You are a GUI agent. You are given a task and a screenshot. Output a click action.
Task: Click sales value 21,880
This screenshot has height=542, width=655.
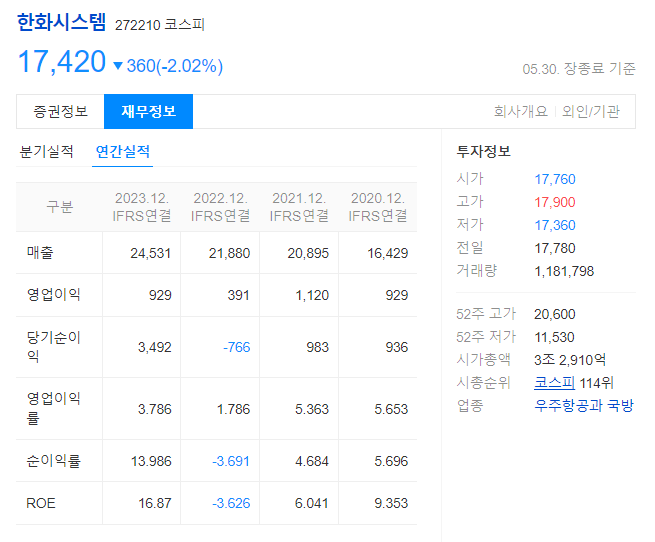click(x=229, y=253)
